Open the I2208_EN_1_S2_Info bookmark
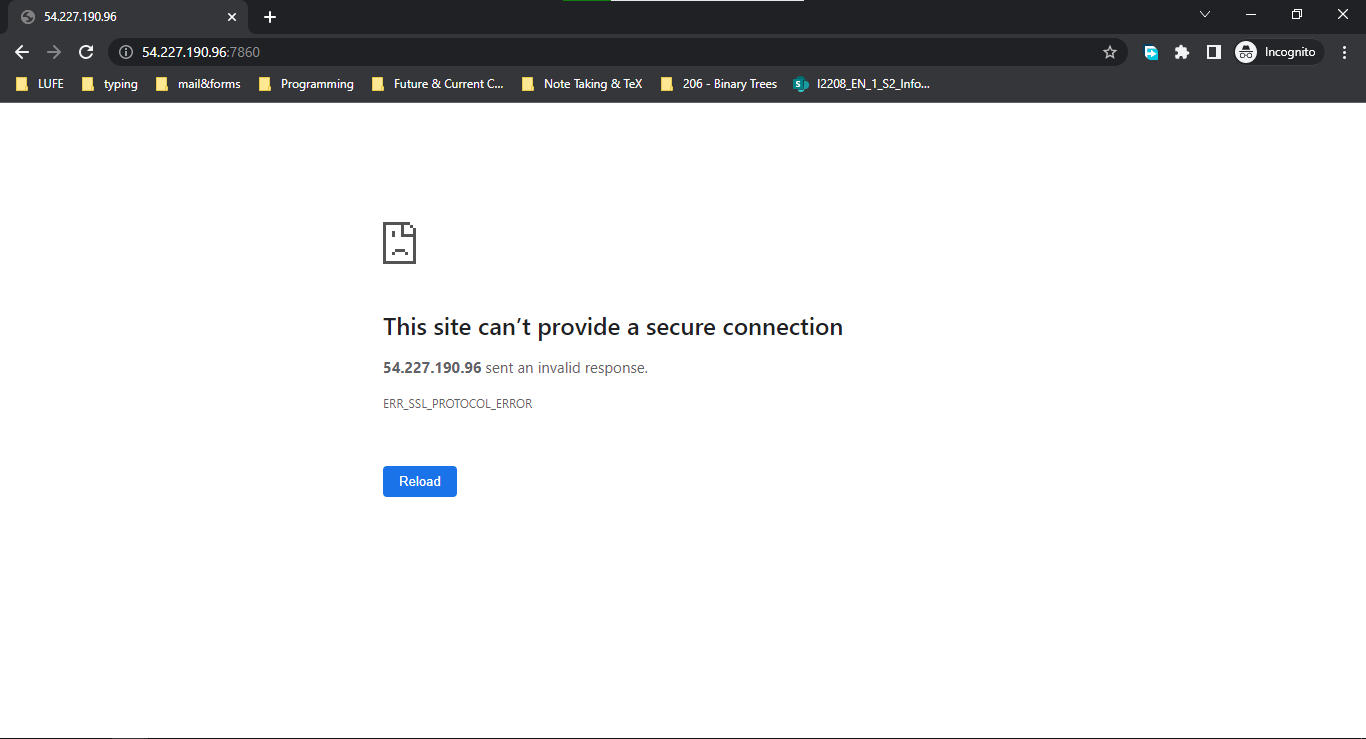This screenshot has width=1366, height=739. pyautogui.click(x=862, y=84)
